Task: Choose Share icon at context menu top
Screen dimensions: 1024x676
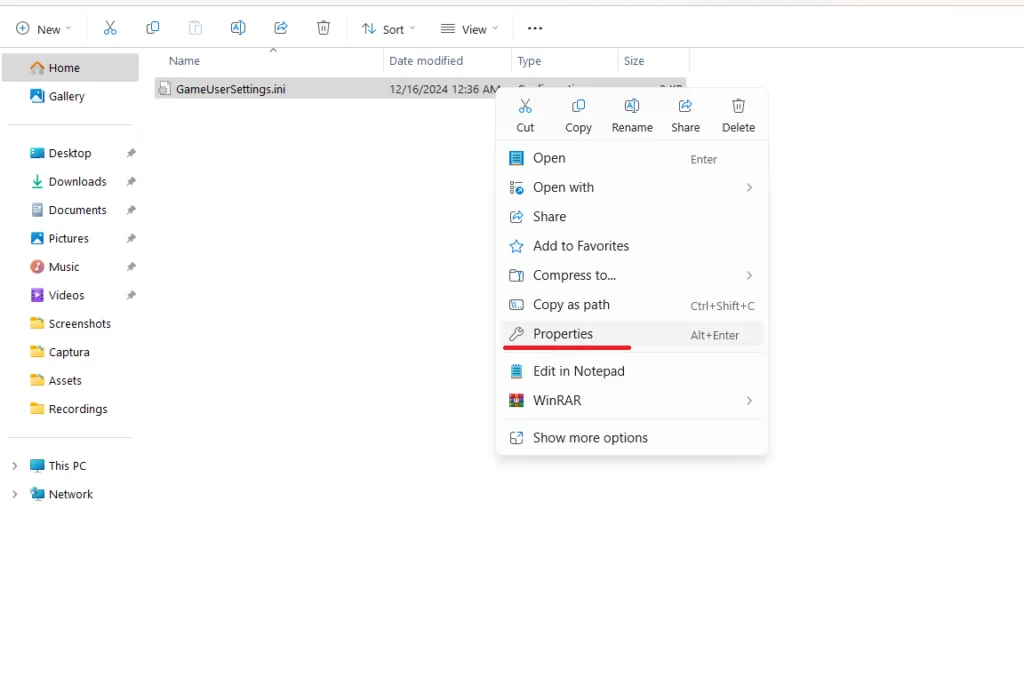Action: tap(685, 116)
